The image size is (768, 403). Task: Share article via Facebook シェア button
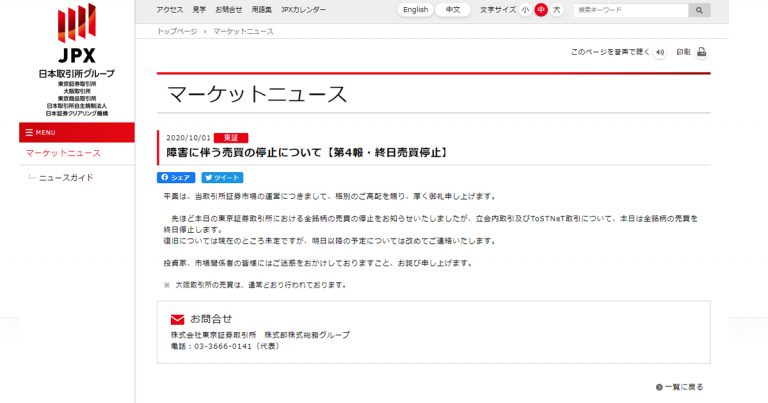[x=177, y=177]
